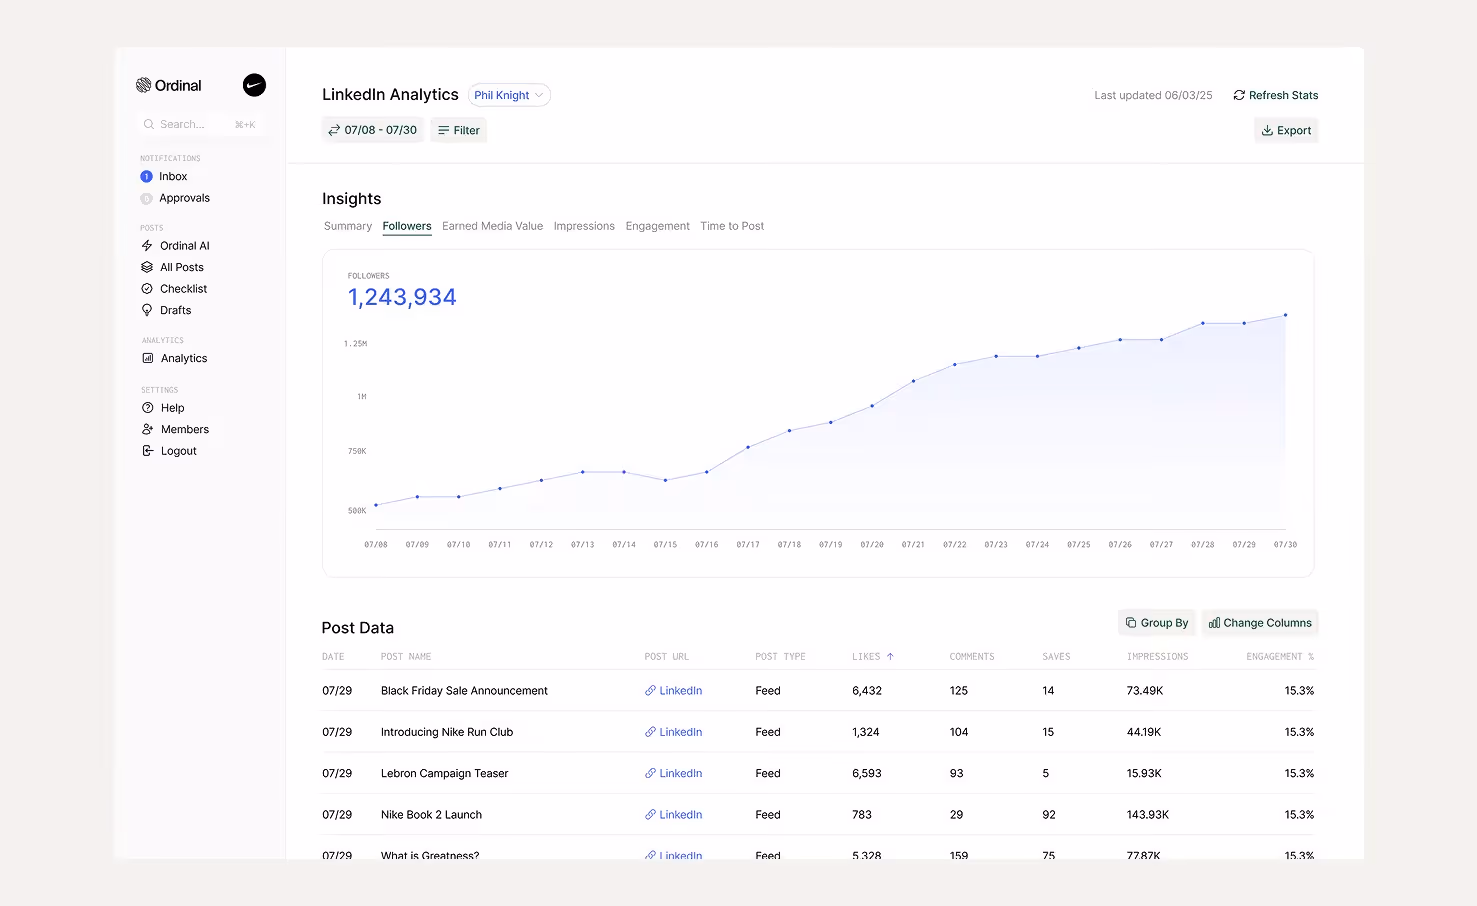Select the Black Friday Sale Announcement post name
The height and width of the screenshot is (906, 1477).
tap(464, 690)
